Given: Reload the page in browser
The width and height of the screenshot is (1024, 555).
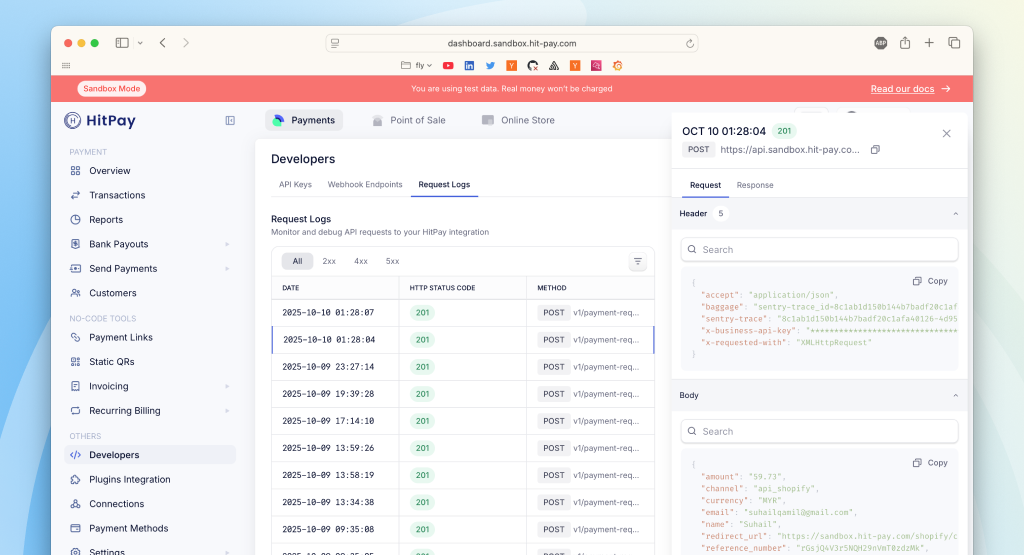Looking at the screenshot, I should (x=690, y=44).
